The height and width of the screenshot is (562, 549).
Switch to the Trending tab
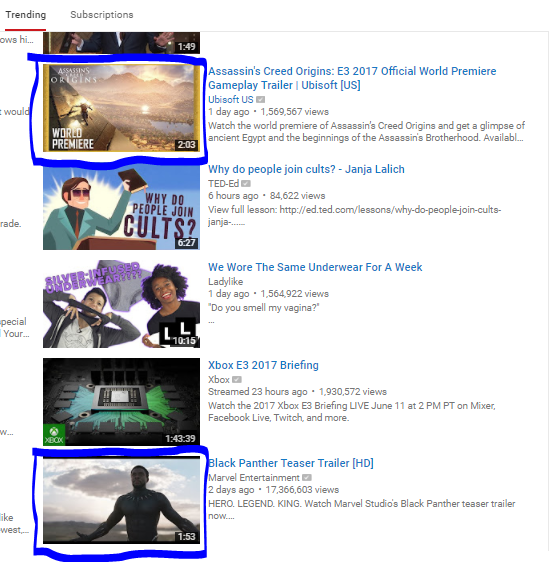(26, 15)
